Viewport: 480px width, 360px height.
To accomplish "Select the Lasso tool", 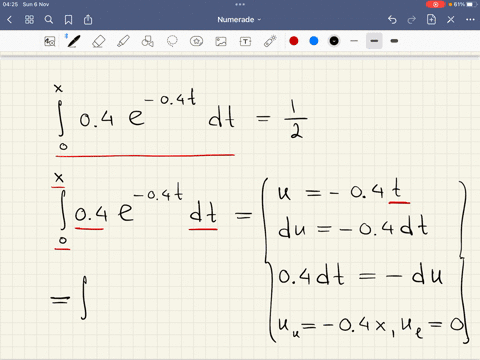I will tap(172, 41).
